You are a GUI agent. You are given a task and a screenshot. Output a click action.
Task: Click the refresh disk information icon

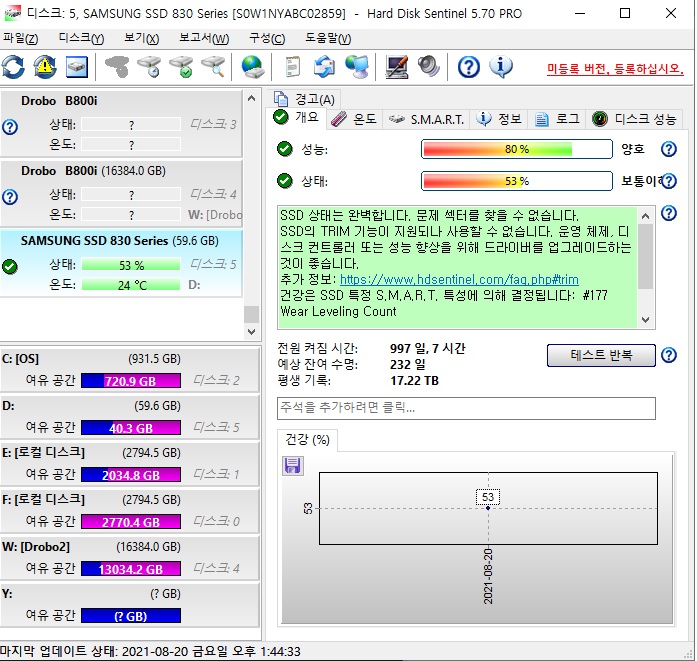pyautogui.click(x=13, y=67)
